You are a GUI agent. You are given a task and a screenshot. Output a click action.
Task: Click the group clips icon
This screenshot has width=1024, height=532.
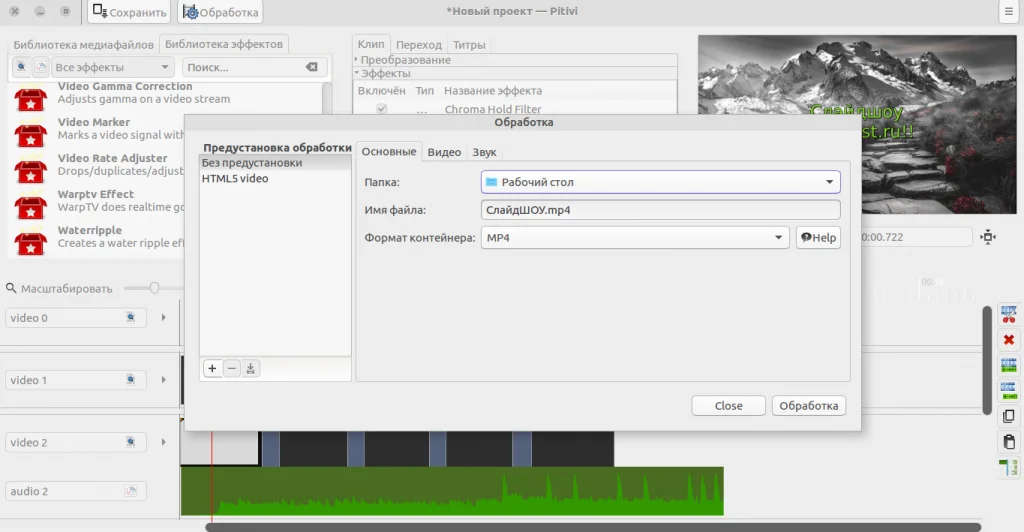pyautogui.click(x=1008, y=365)
